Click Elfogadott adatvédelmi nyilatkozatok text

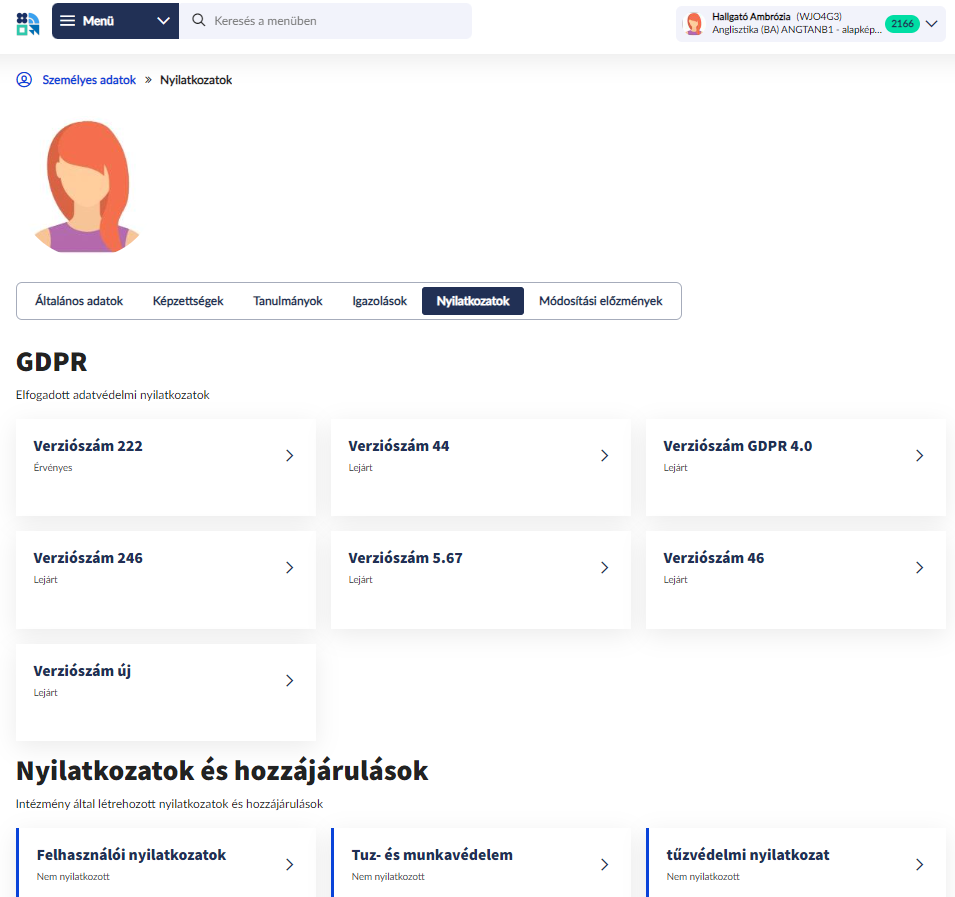(x=113, y=395)
